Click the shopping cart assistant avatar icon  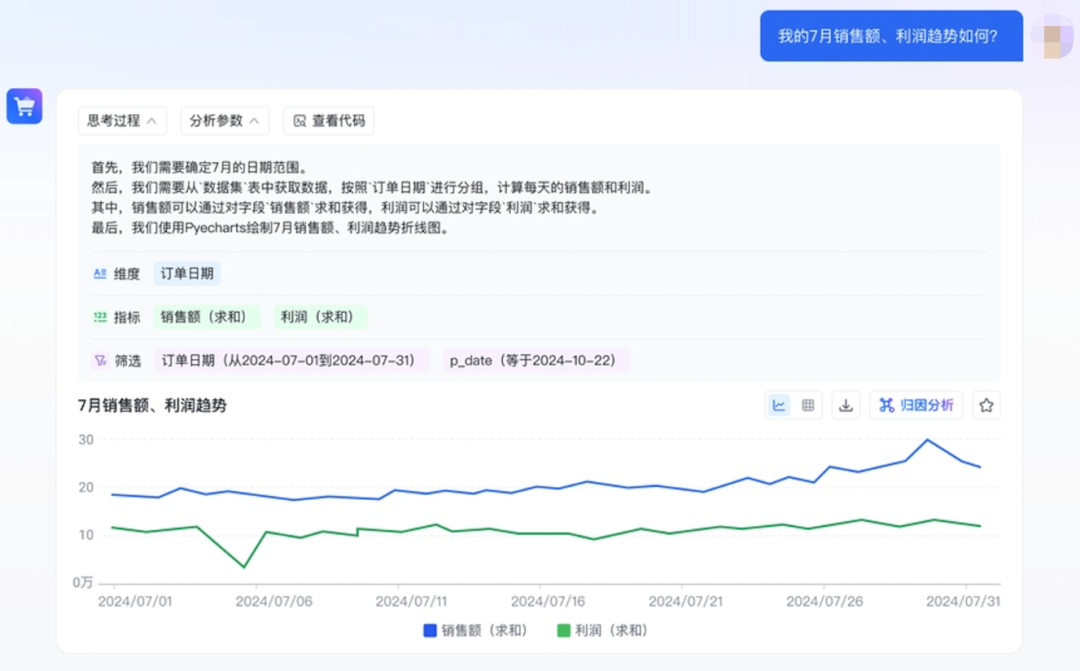(25, 106)
